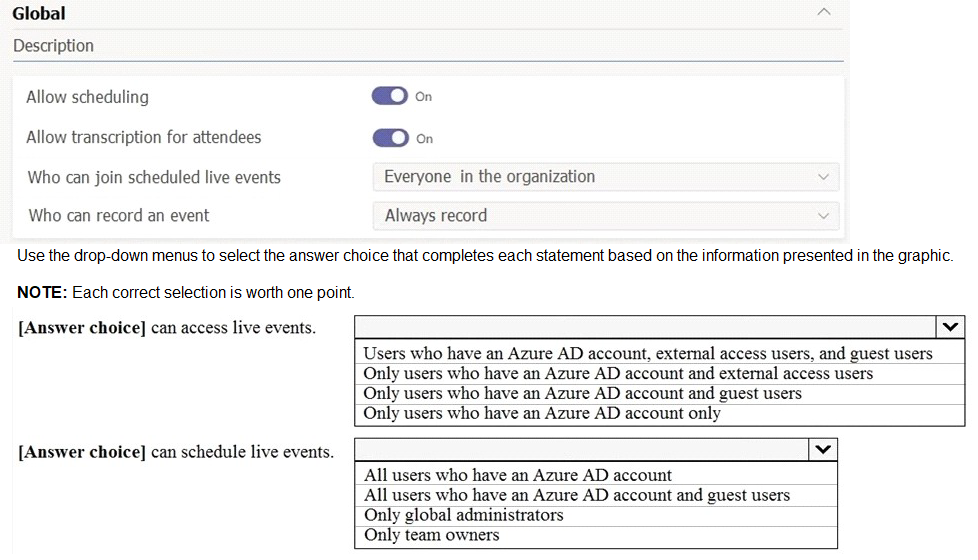Select All users with Azure AD account and guest users
978x560 pixels.
coord(576,495)
